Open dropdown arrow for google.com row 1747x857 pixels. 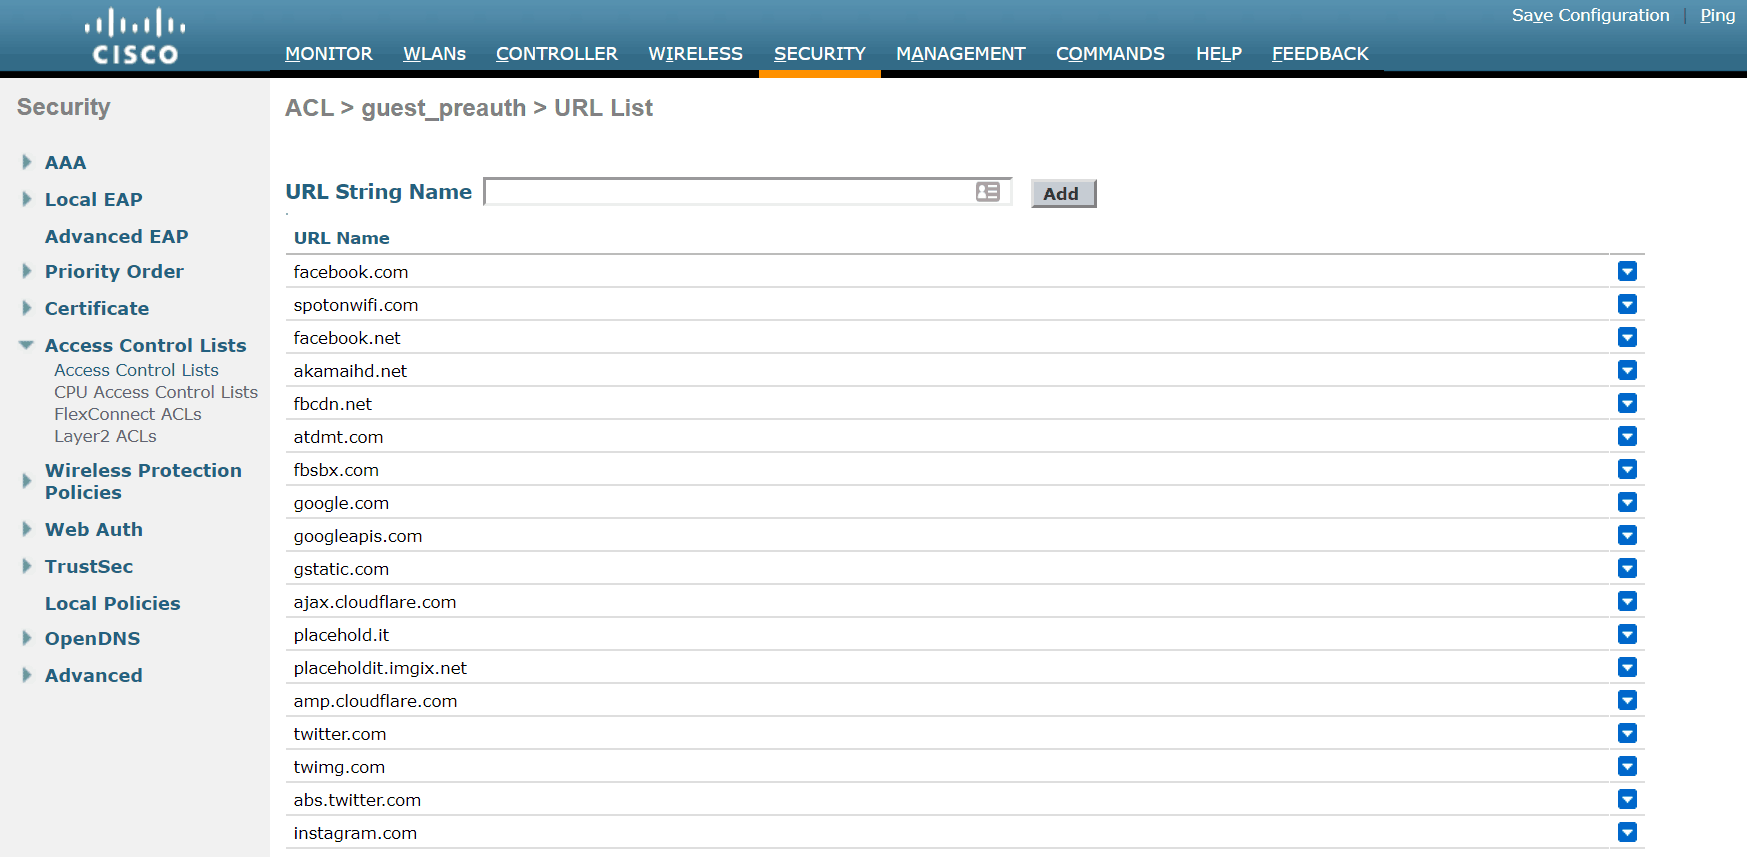tap(1627, 502)
